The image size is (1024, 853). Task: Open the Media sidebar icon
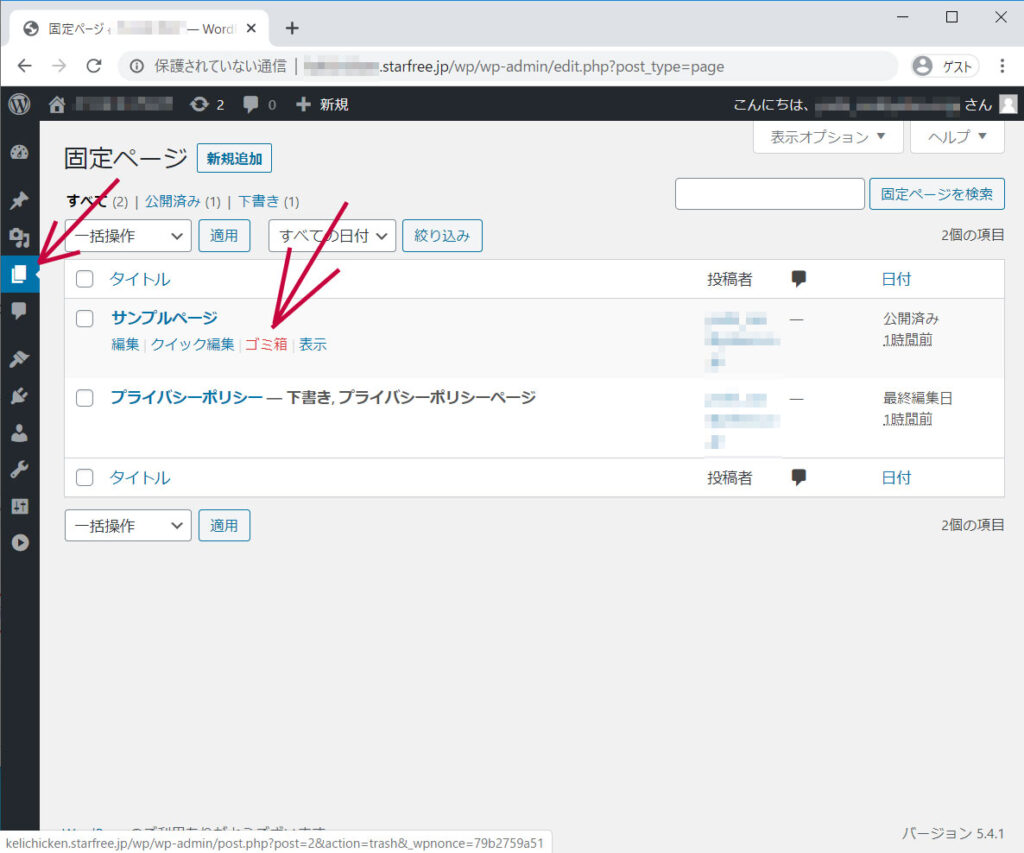(x=20, y=238)
